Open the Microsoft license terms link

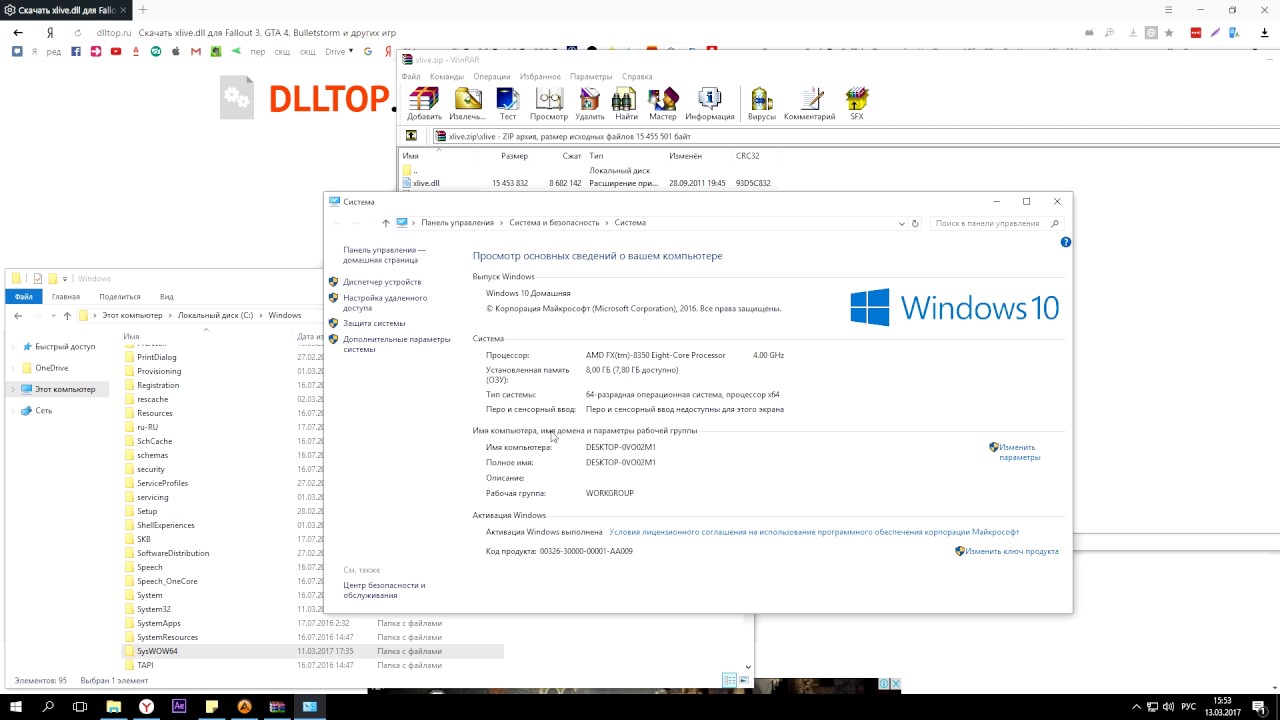click(x=814, y=532)
